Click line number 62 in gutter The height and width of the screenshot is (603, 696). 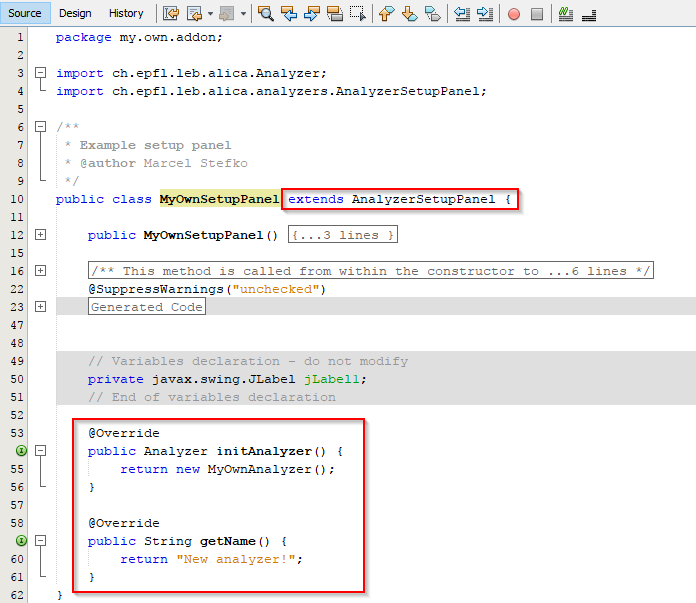17,595
